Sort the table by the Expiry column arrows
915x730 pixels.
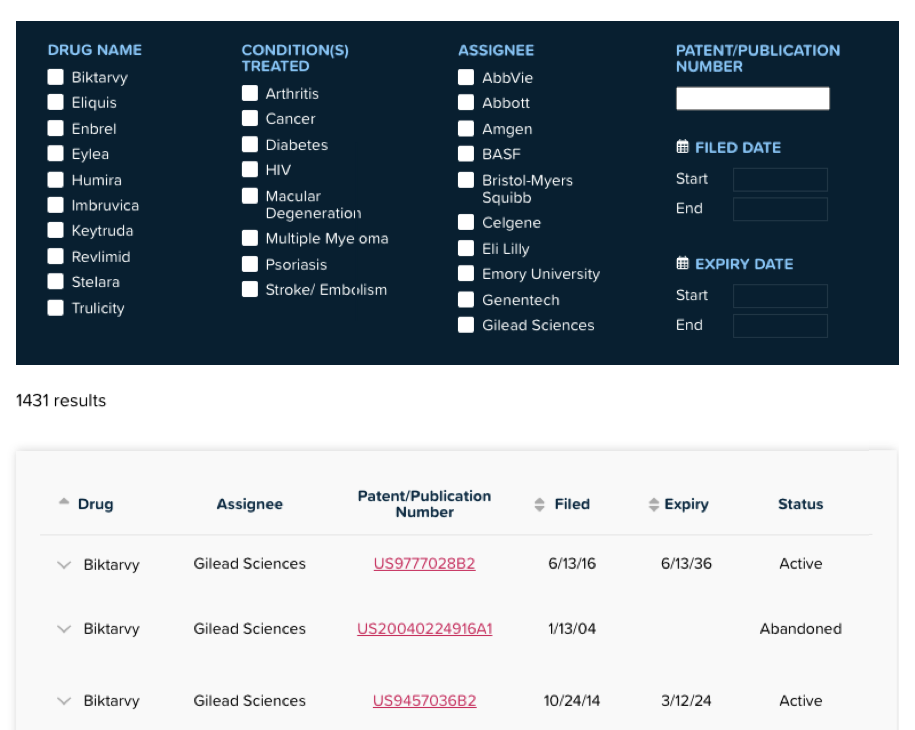pyautogui.click(x=654, y=505)
